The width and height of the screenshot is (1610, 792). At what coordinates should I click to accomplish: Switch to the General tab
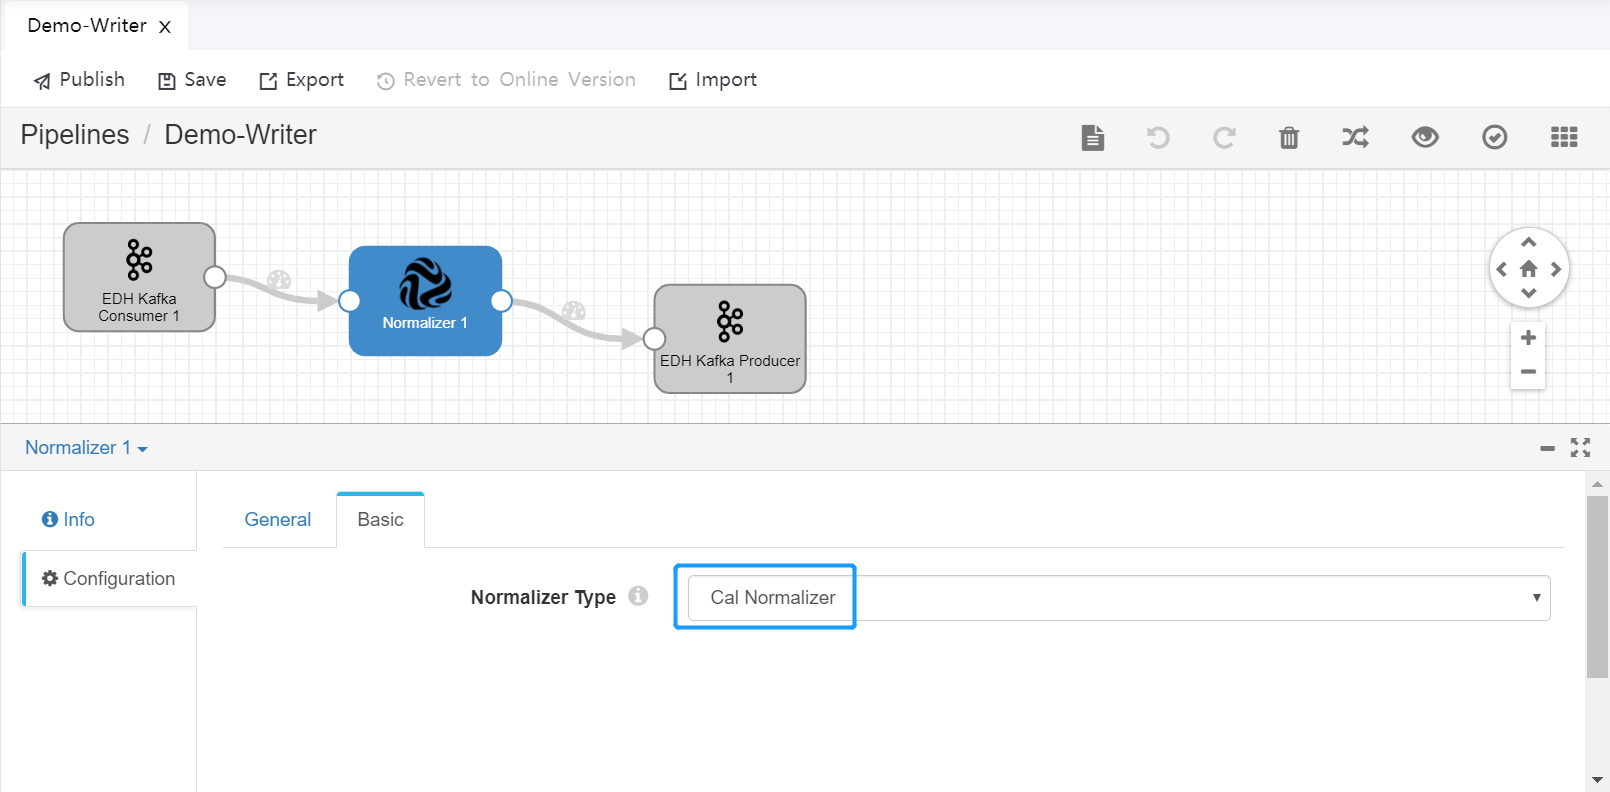coord(278,520)
